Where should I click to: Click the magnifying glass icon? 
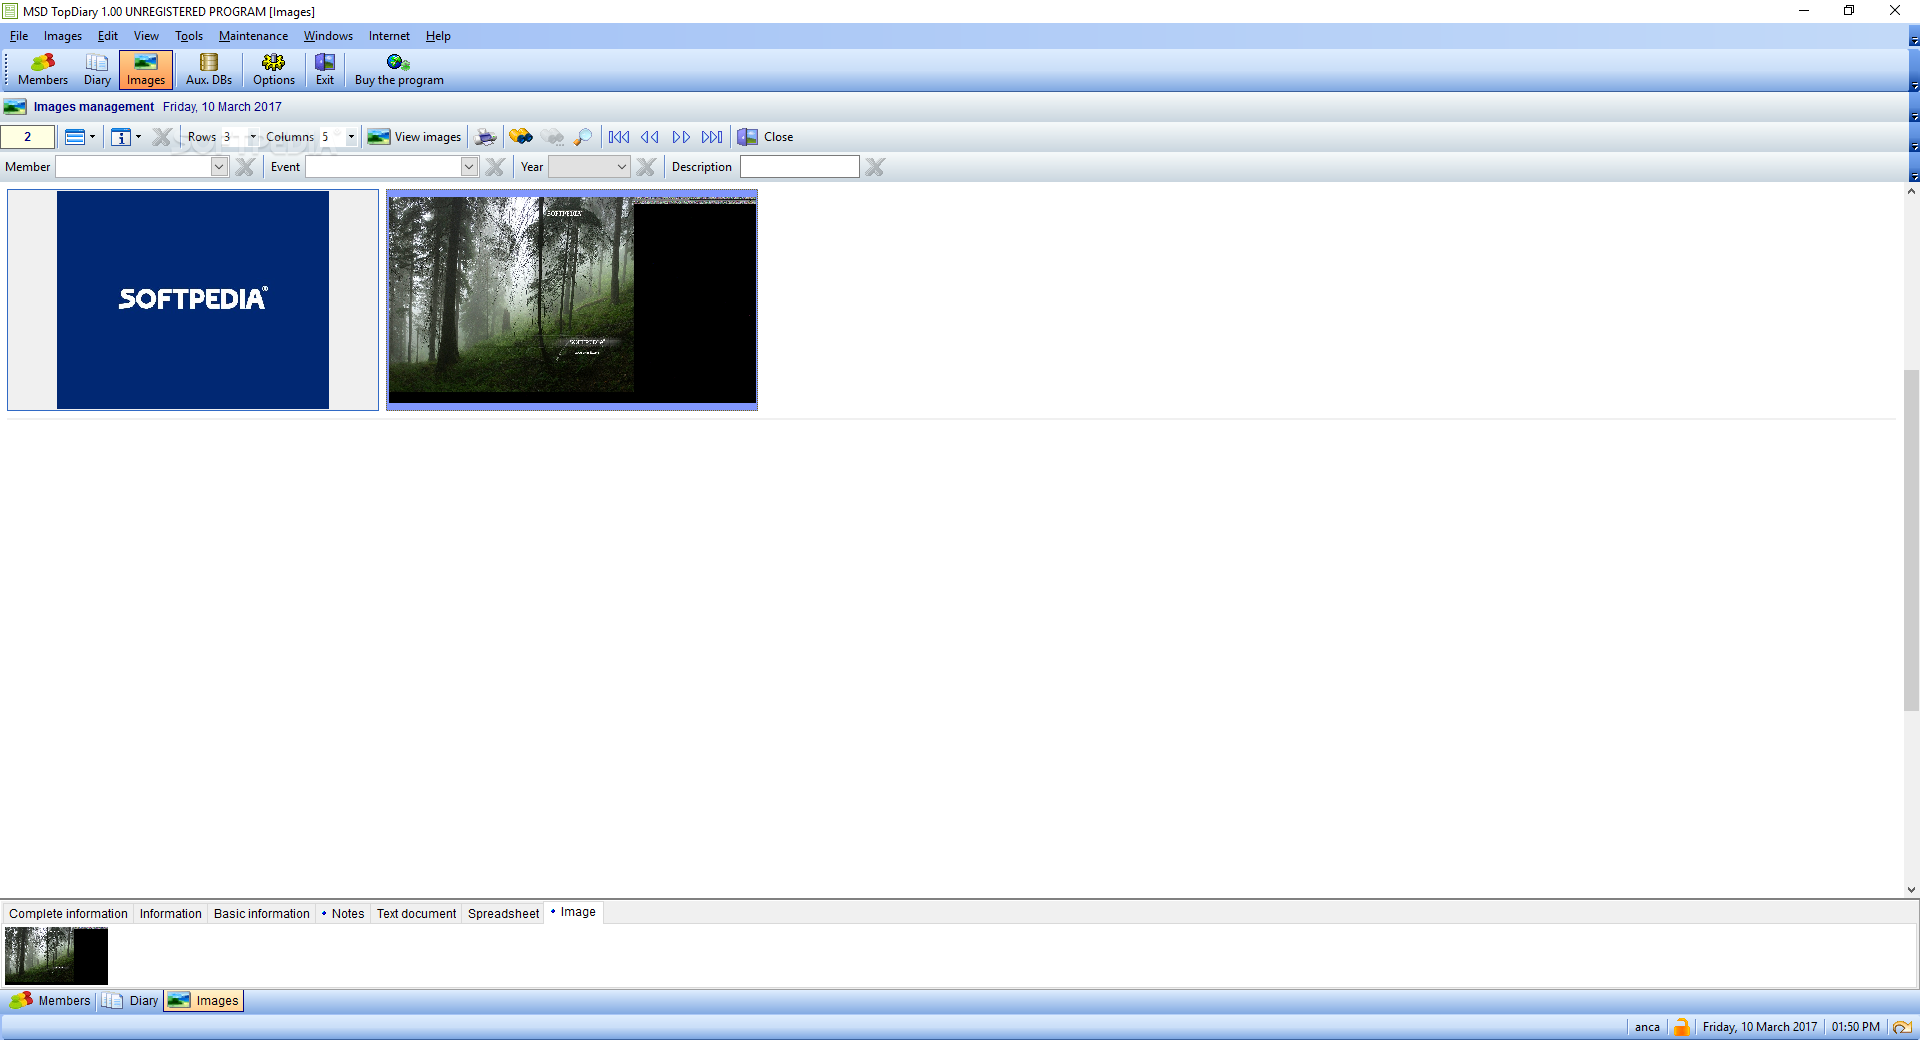point(583,137)
